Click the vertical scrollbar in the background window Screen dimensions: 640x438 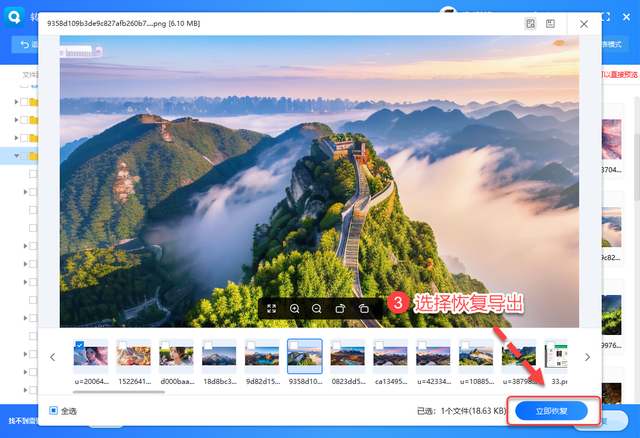tap(637, 167)
